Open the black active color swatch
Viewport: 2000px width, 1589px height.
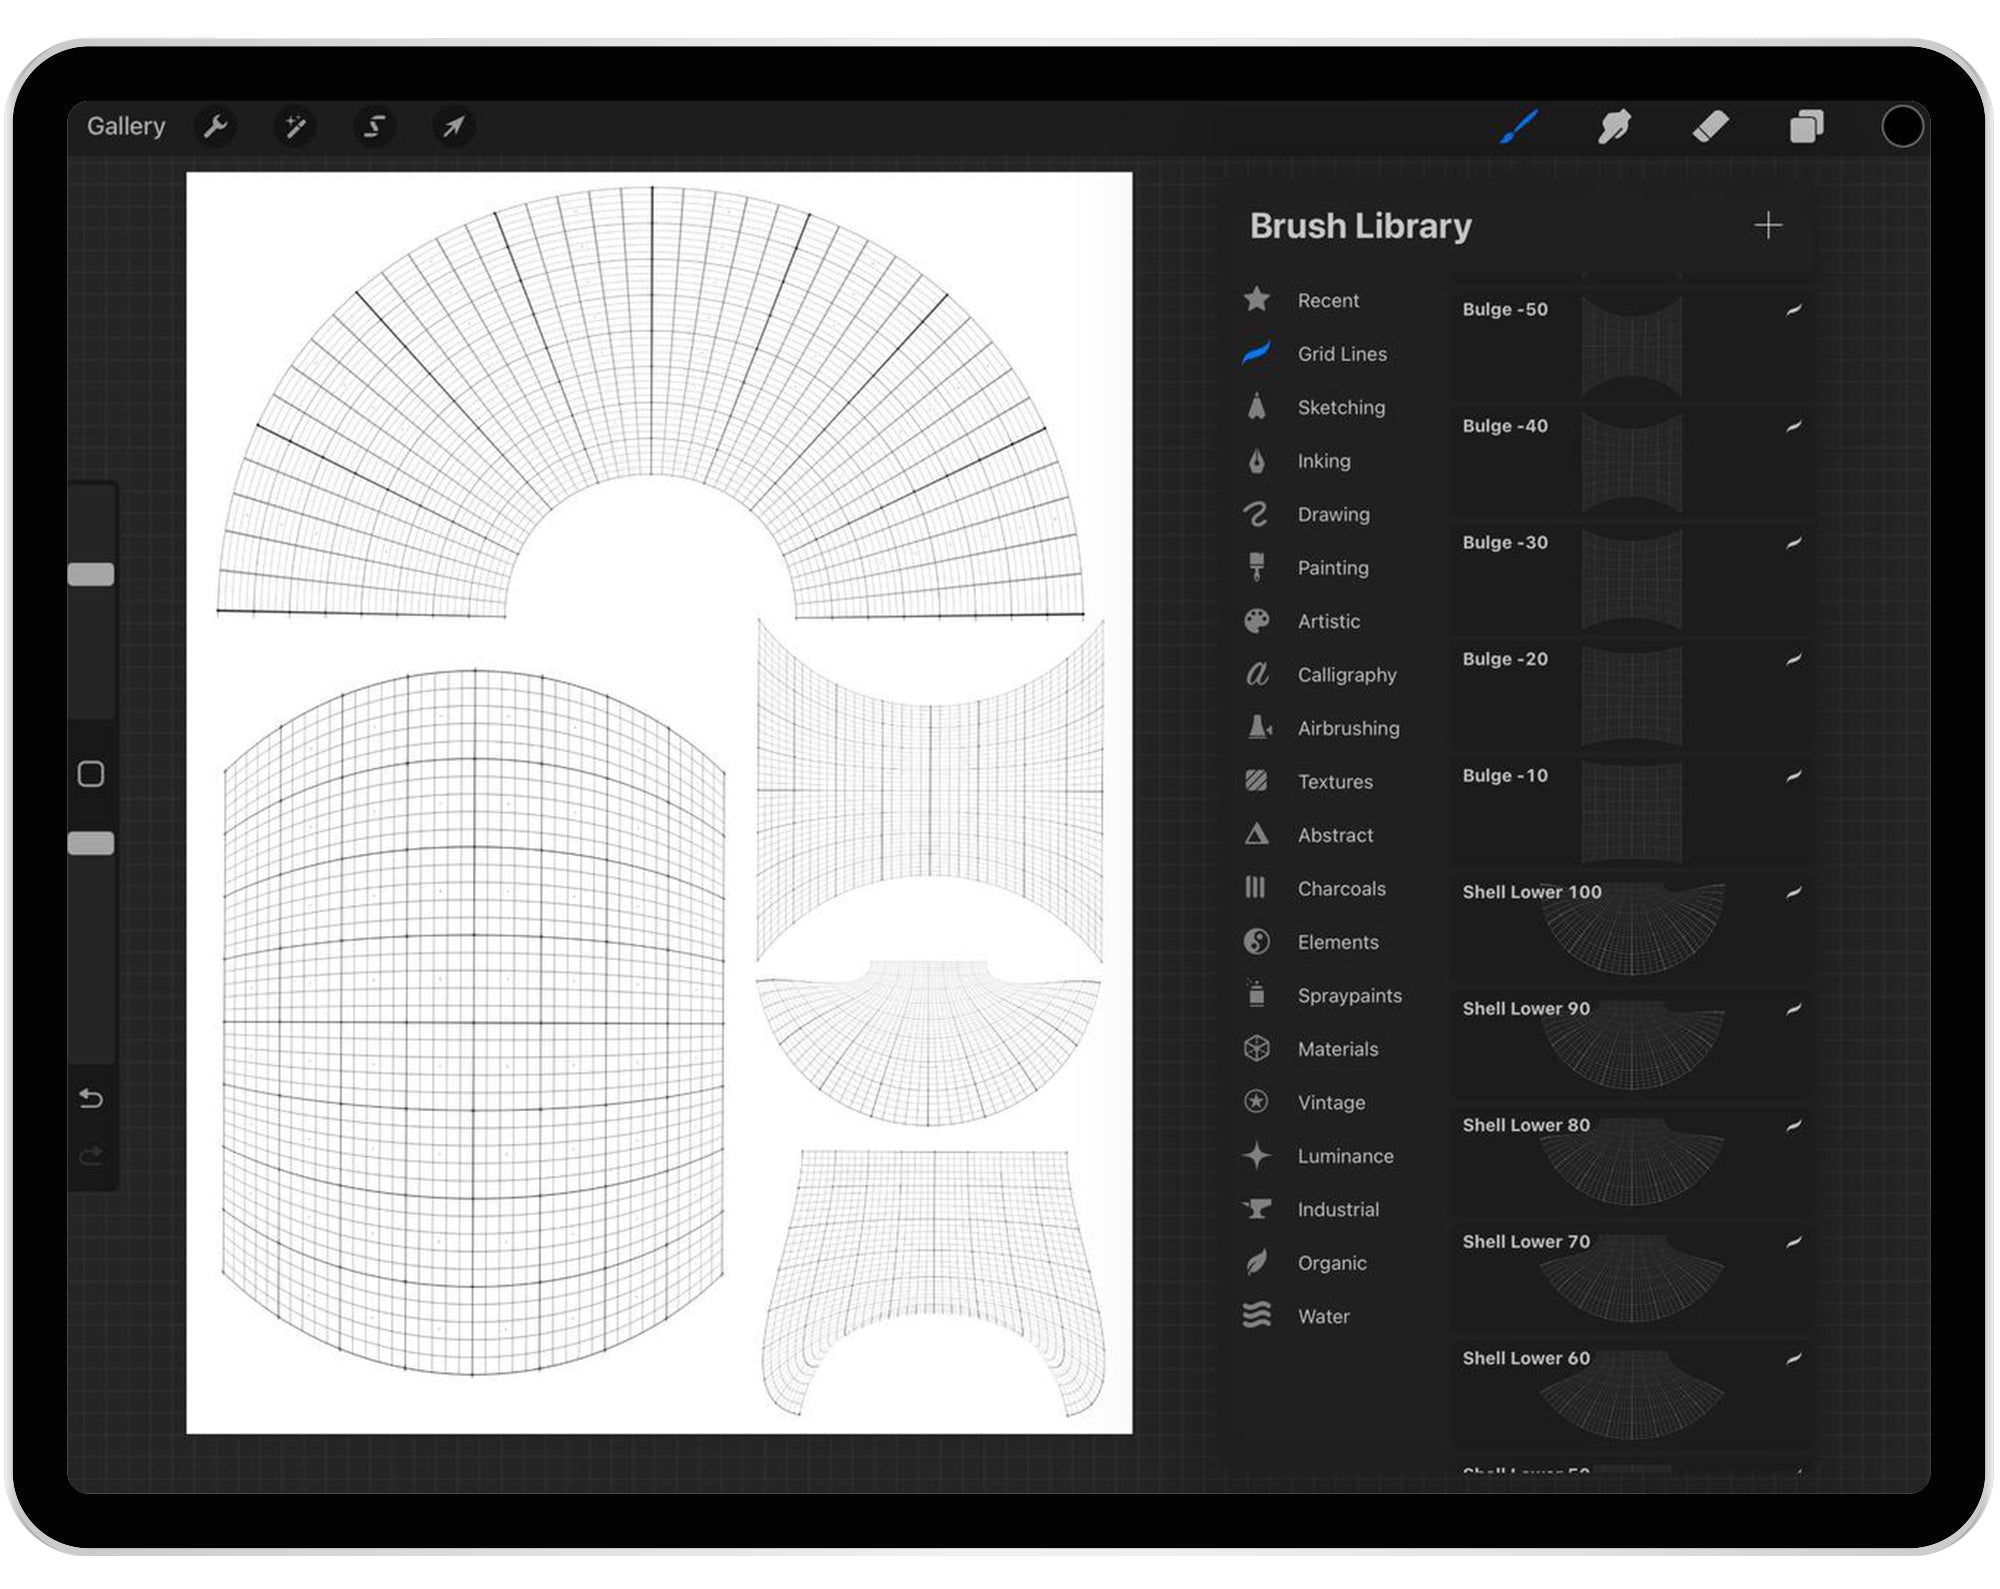[x=1901, y=127]
